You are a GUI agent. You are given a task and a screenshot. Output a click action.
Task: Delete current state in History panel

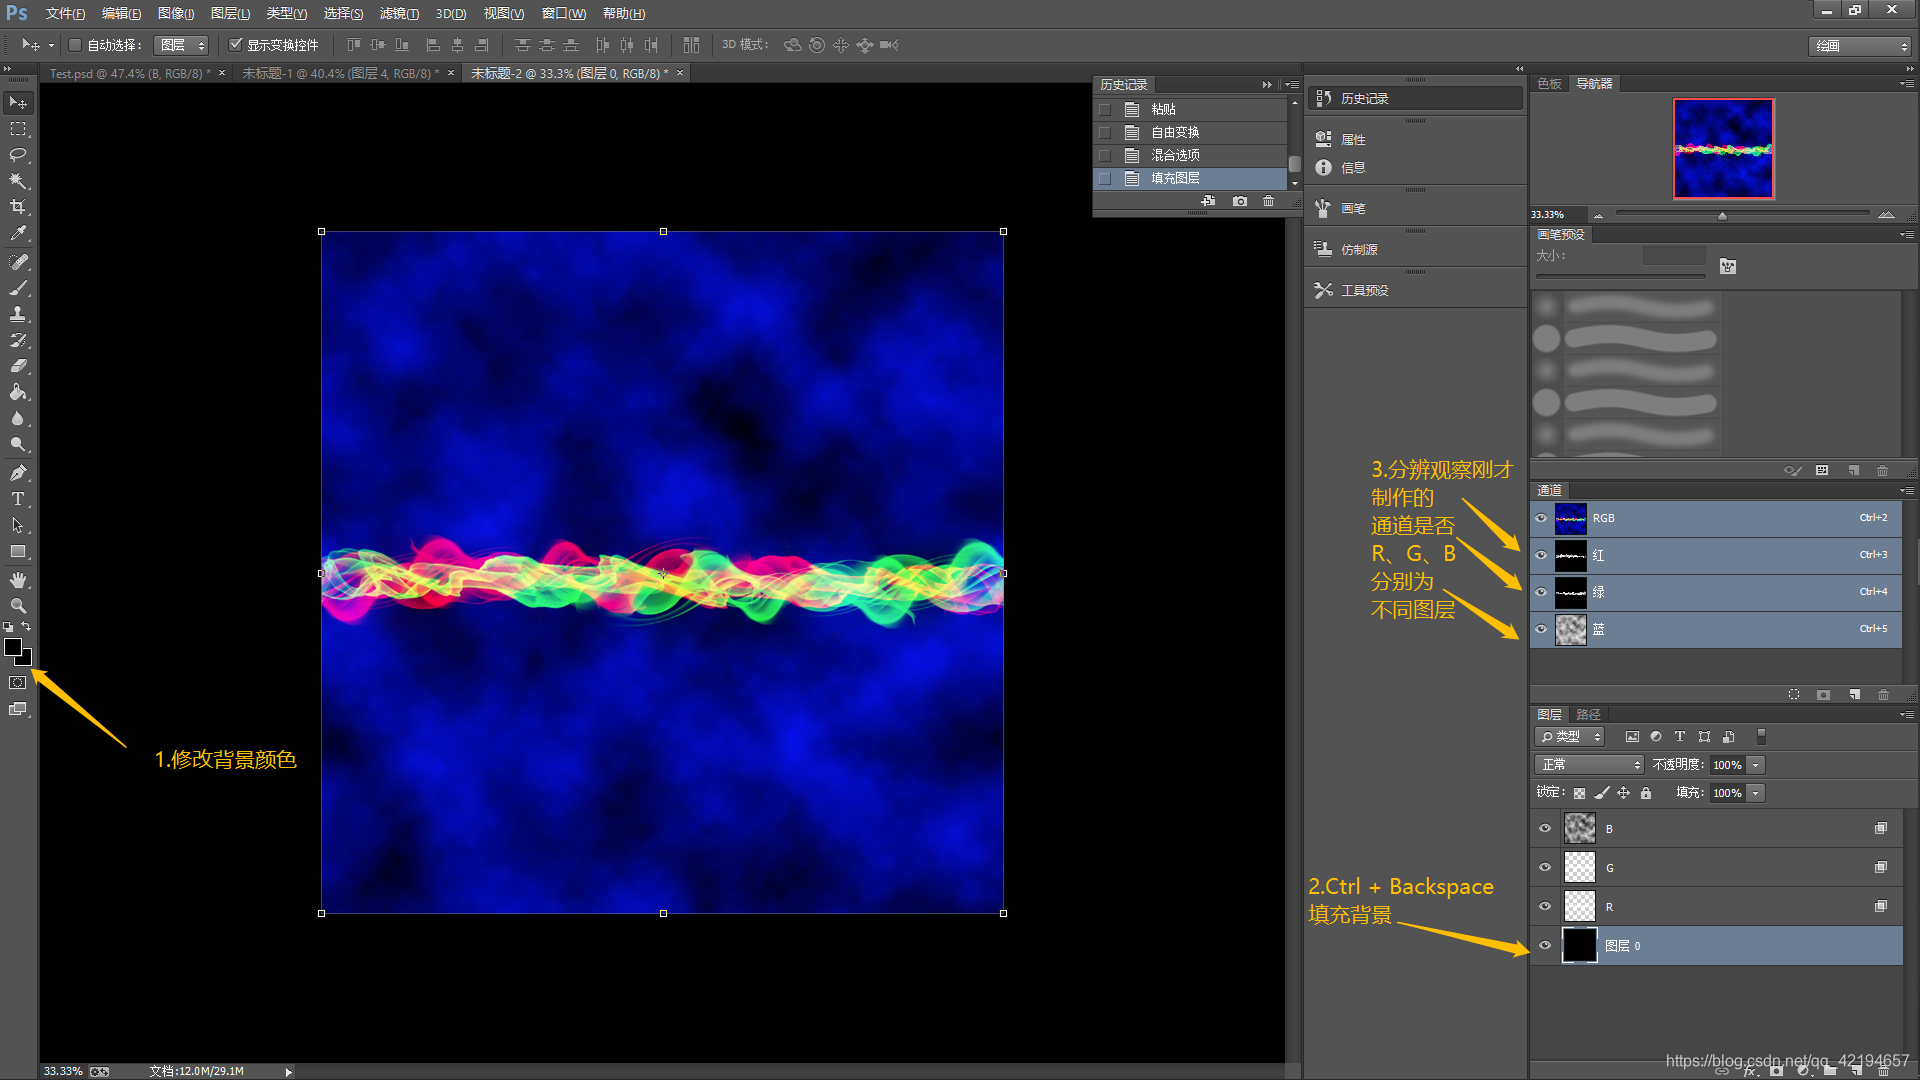1268,201
